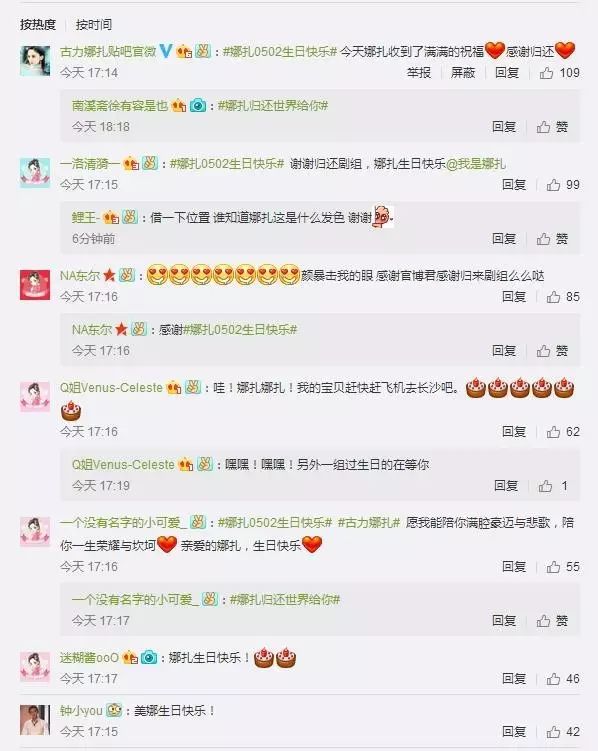Open the @我是娜扎 mention link
This screenshot has height=751, width=598.
click(476, 164)
